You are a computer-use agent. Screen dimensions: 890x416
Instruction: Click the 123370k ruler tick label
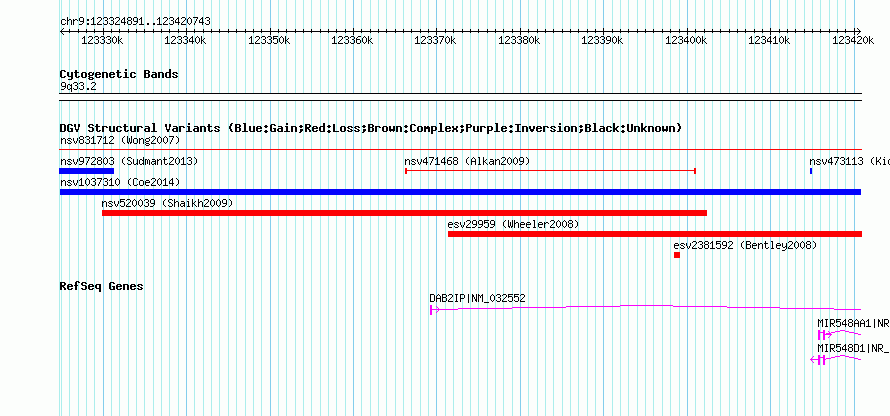[435, 41]
